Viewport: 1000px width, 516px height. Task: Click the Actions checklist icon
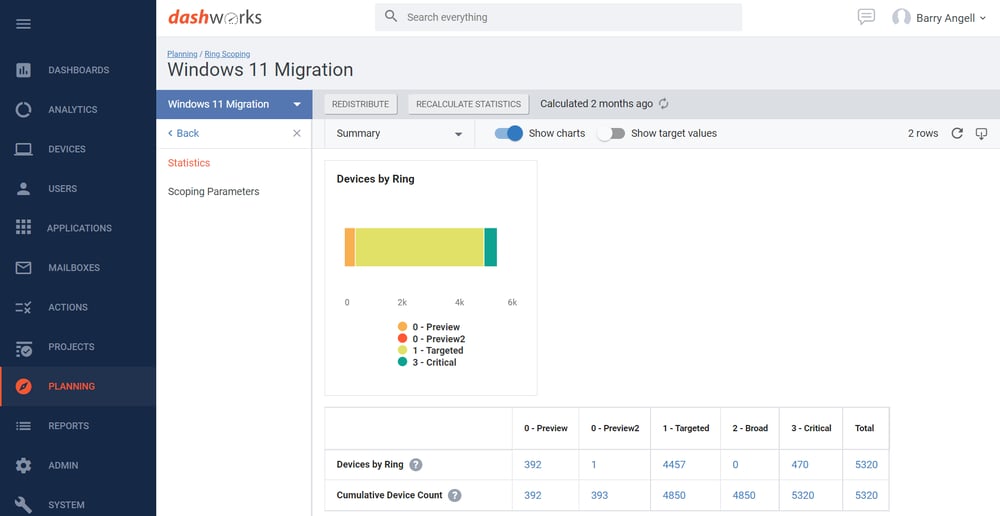(24, 307)
